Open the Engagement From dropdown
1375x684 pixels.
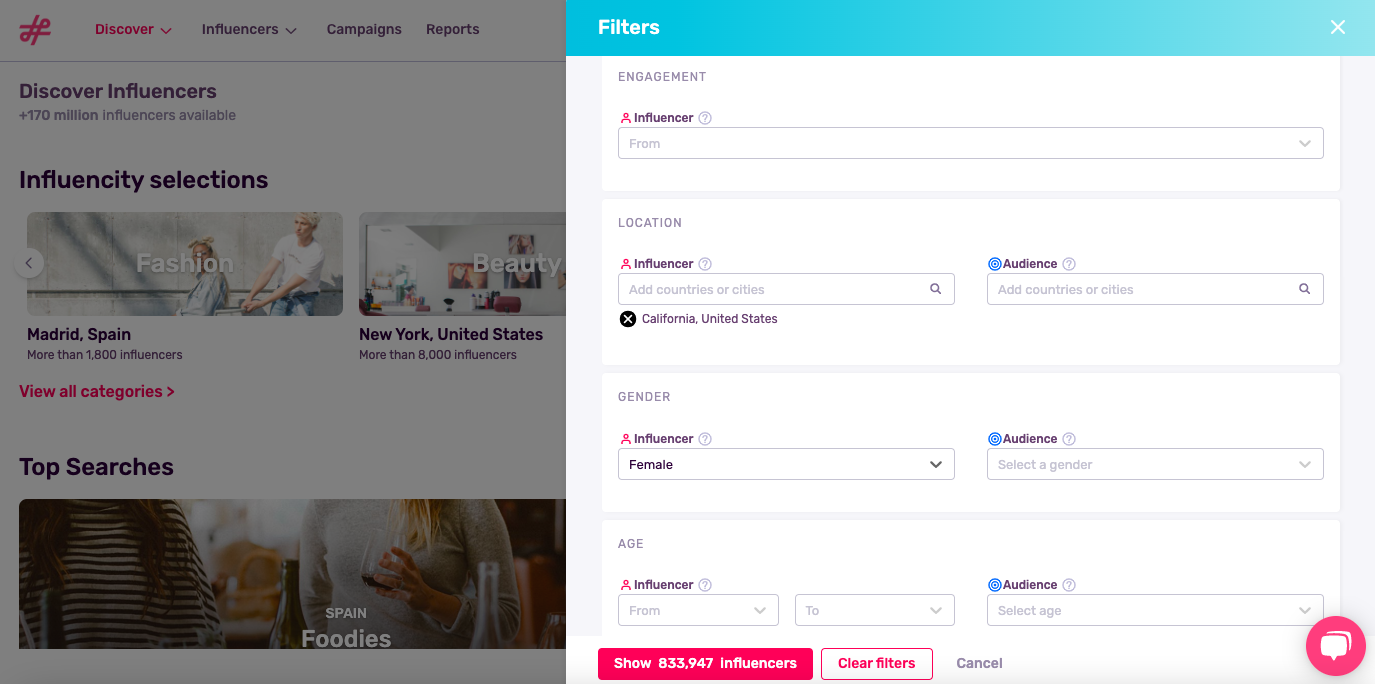coord(970,143)
